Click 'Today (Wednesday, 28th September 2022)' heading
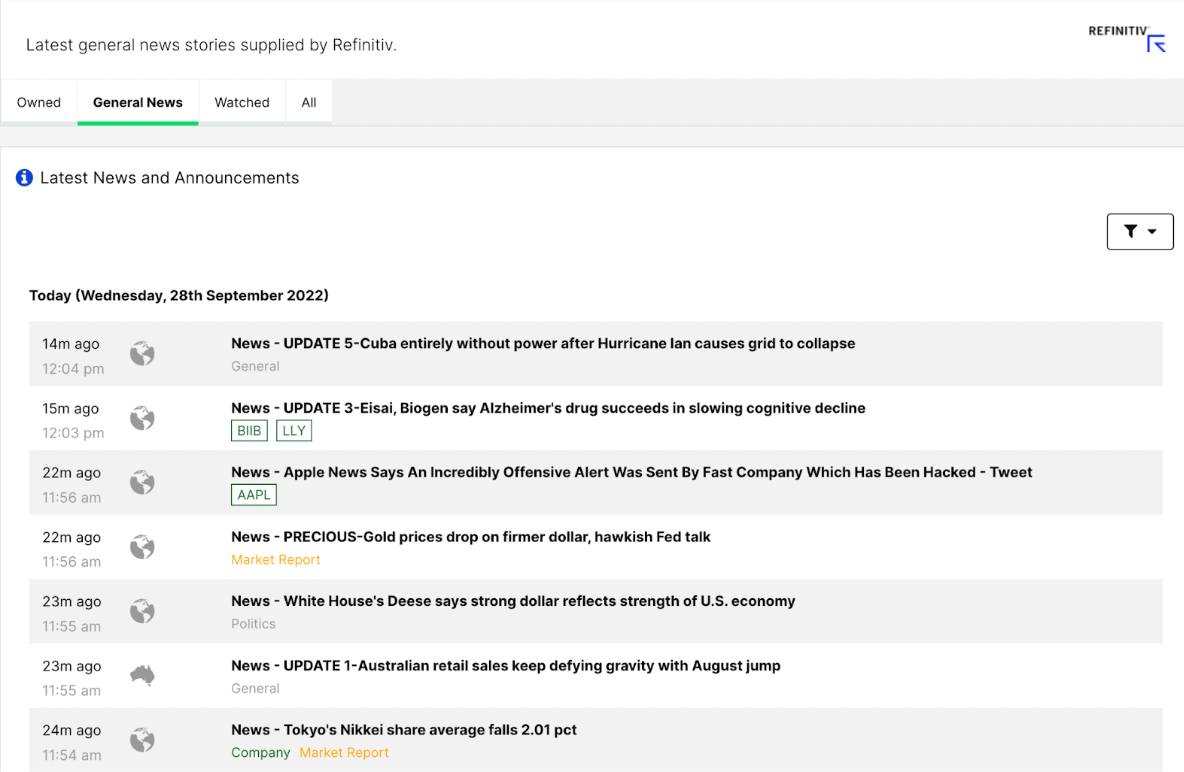1184x772 pixels. pos(179,295)
